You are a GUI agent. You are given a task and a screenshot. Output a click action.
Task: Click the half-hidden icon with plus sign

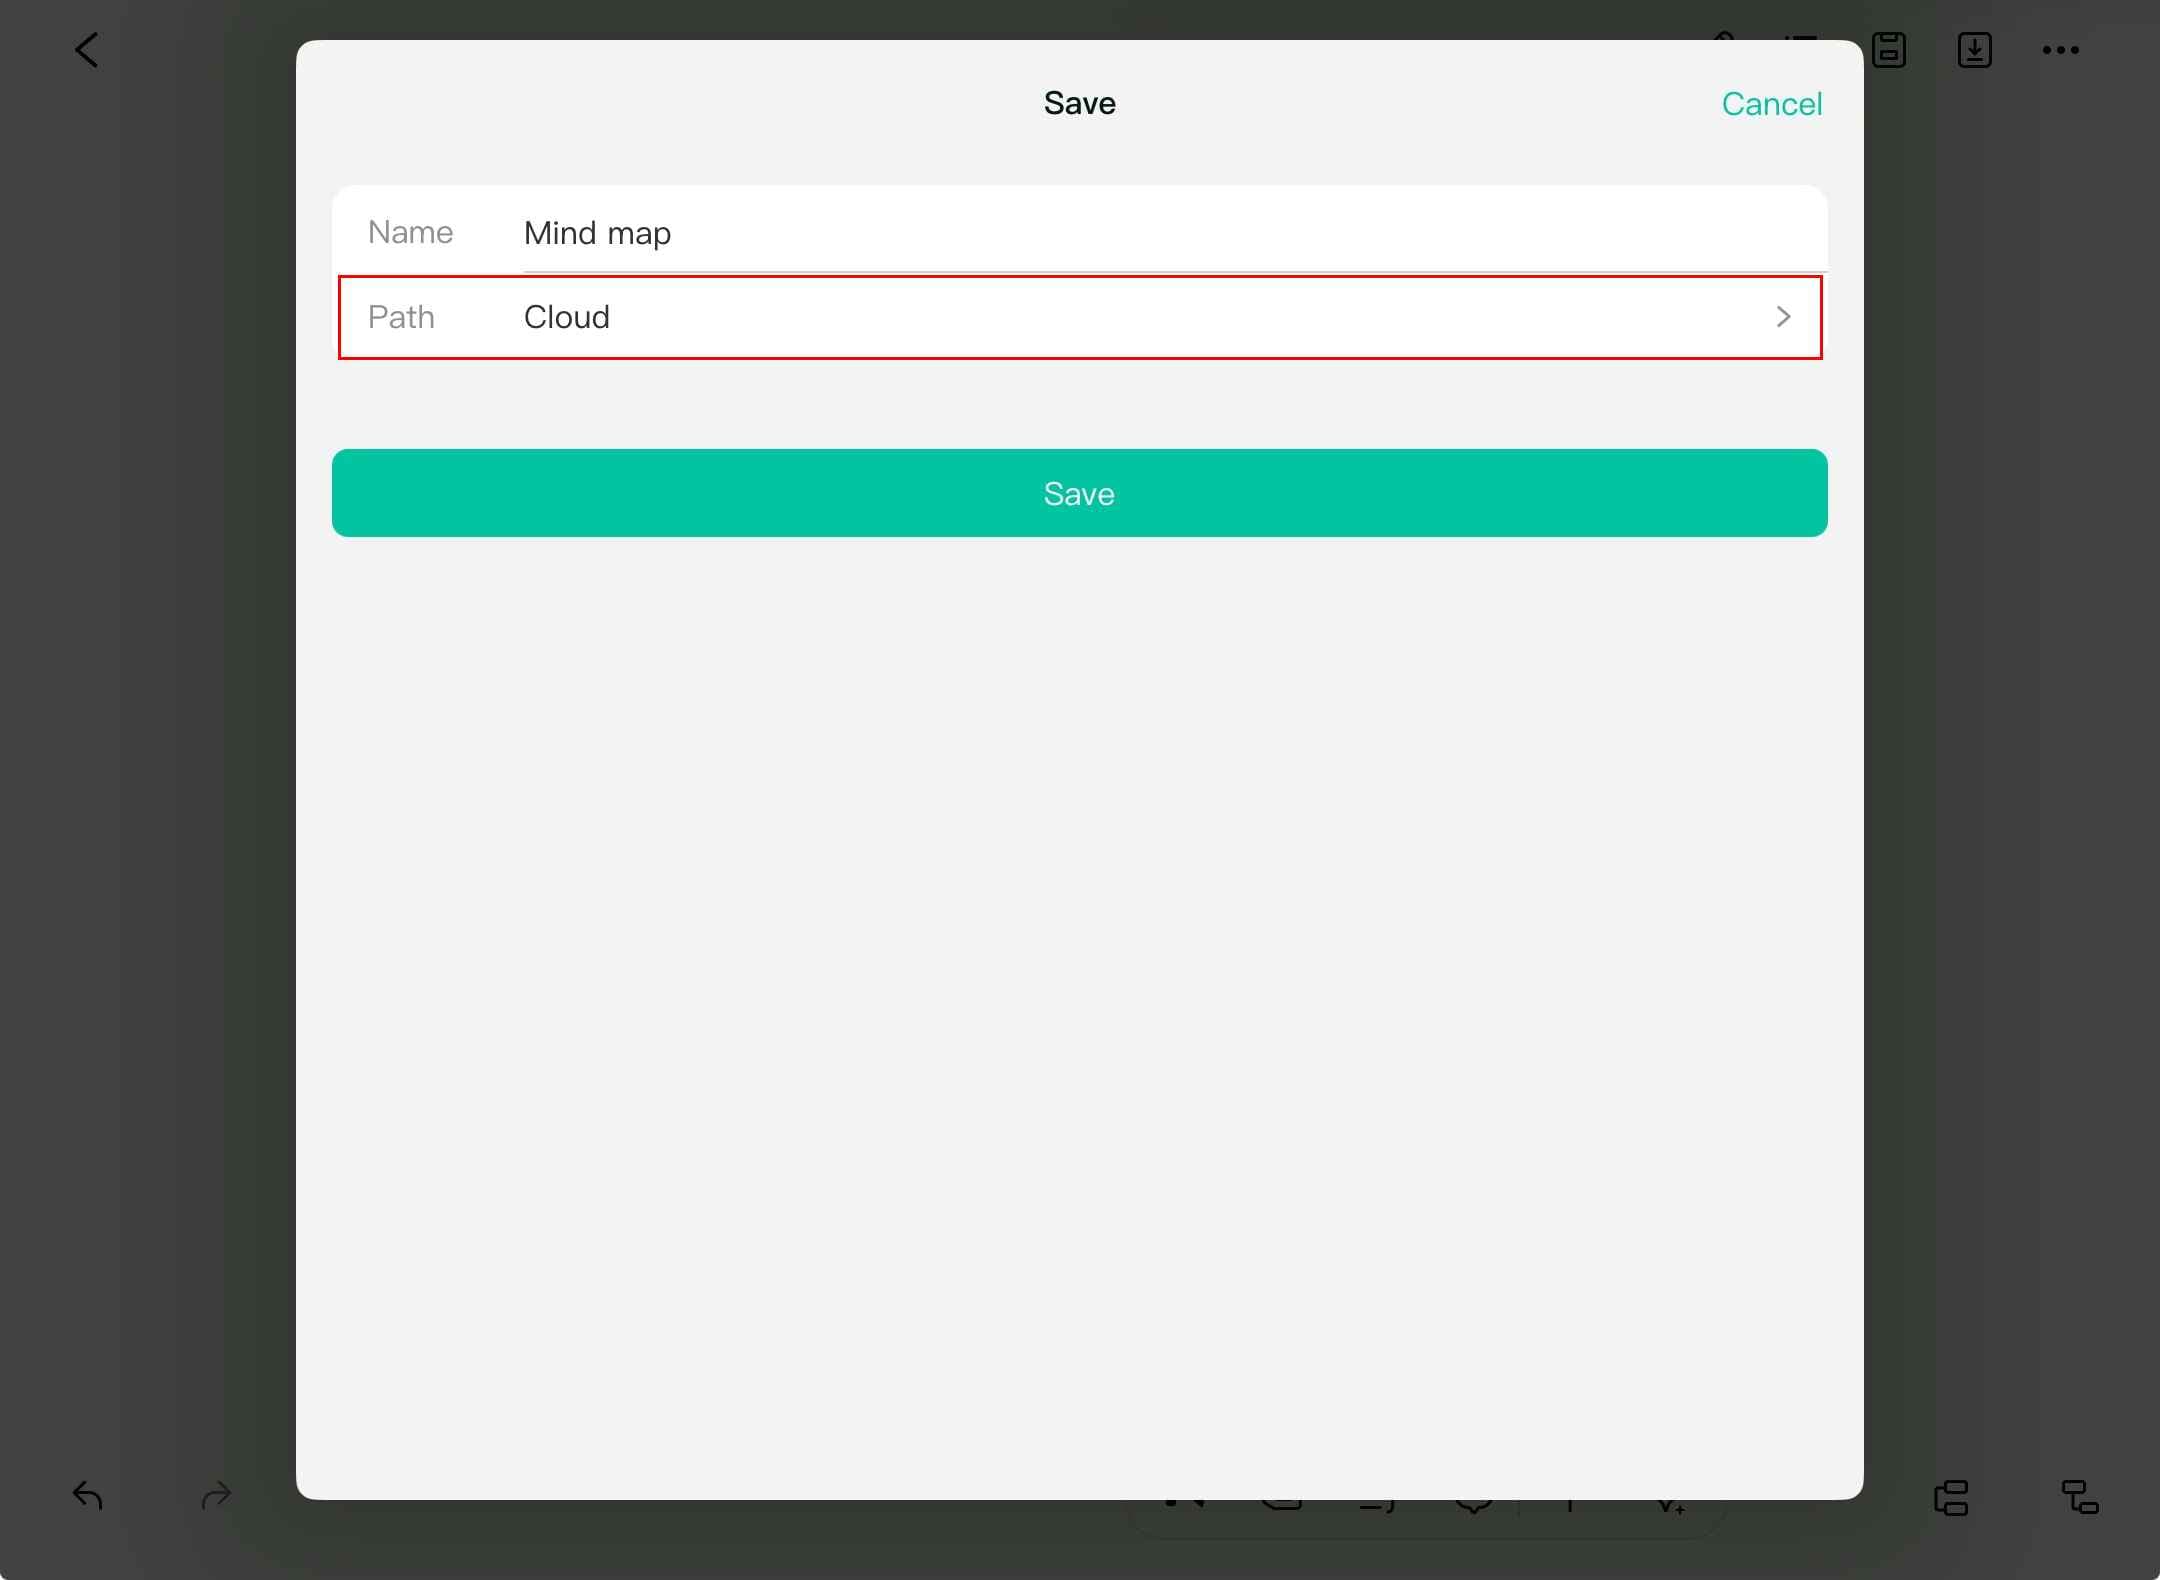pos(1670,1506)
